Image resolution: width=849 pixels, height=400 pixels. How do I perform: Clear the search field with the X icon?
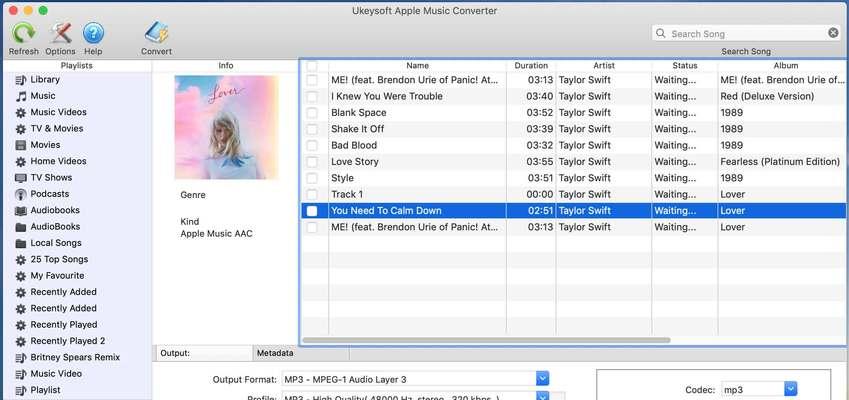pos(833,33)
